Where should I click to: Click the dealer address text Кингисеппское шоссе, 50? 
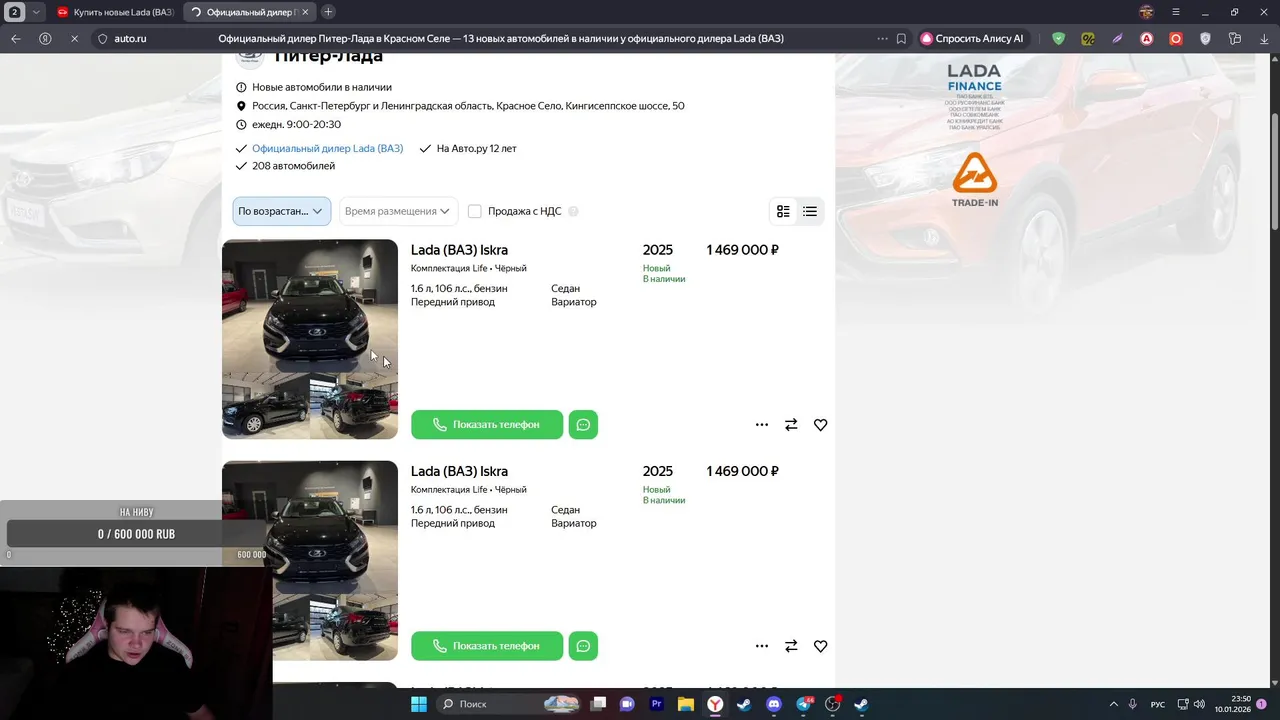click(625, 106)
